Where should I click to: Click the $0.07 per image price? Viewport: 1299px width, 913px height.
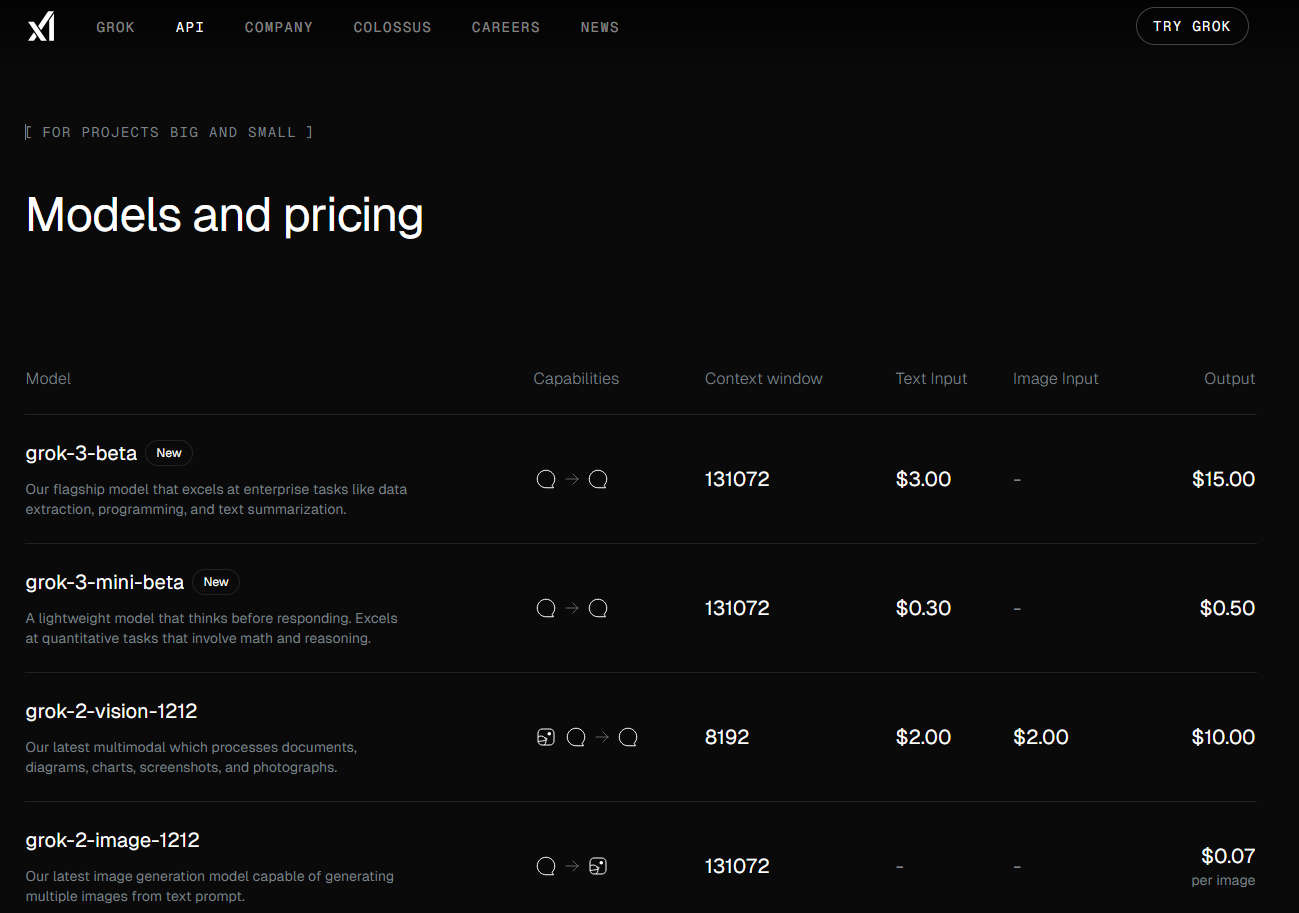tap(1228, 856)
